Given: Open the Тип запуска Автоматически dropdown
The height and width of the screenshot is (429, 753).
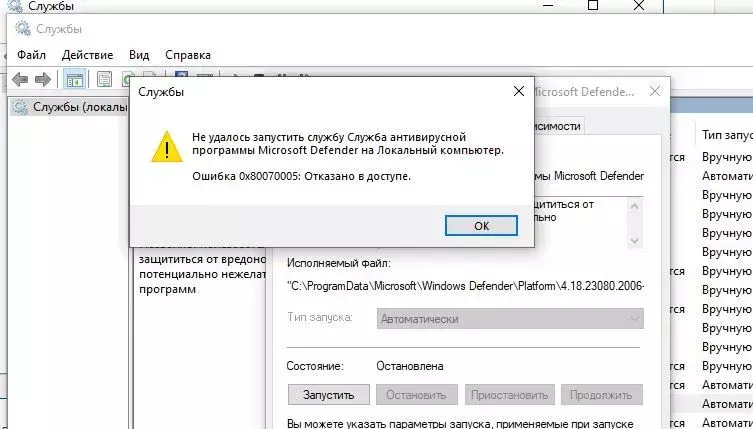Looking at the screenshot, I should (x=510, y=319).
